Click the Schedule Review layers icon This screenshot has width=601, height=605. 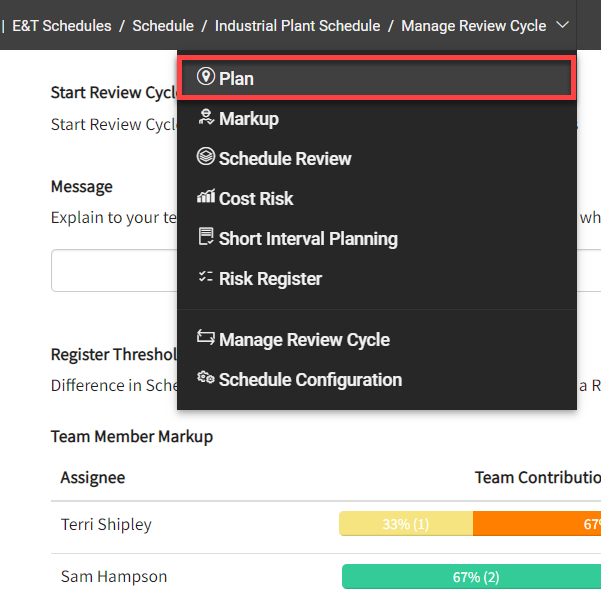pos(206,158)
